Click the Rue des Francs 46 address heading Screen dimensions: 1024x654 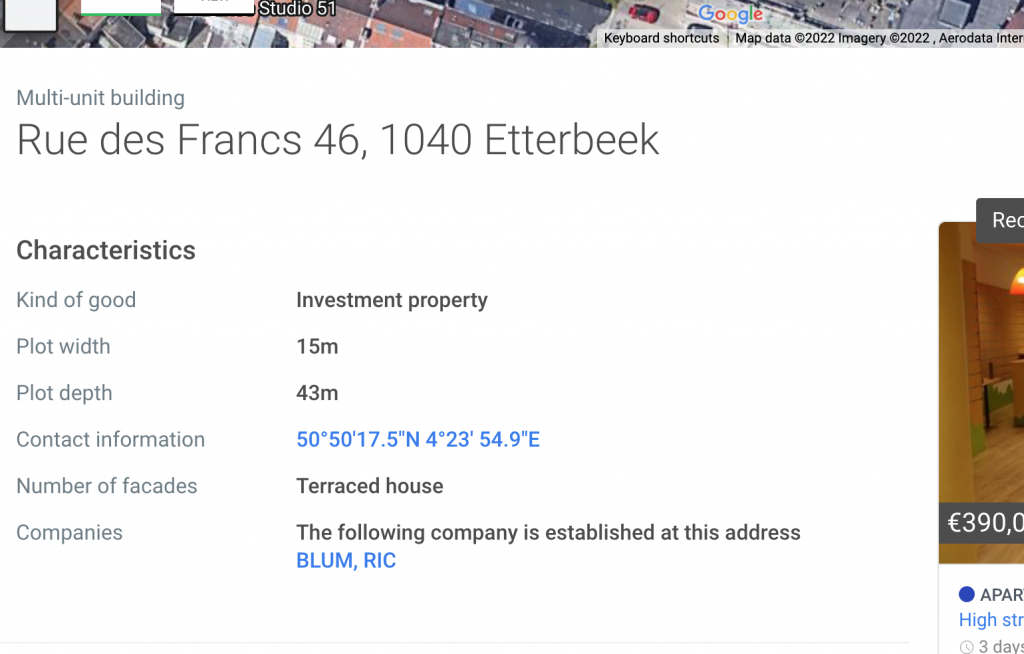point(338,140)
